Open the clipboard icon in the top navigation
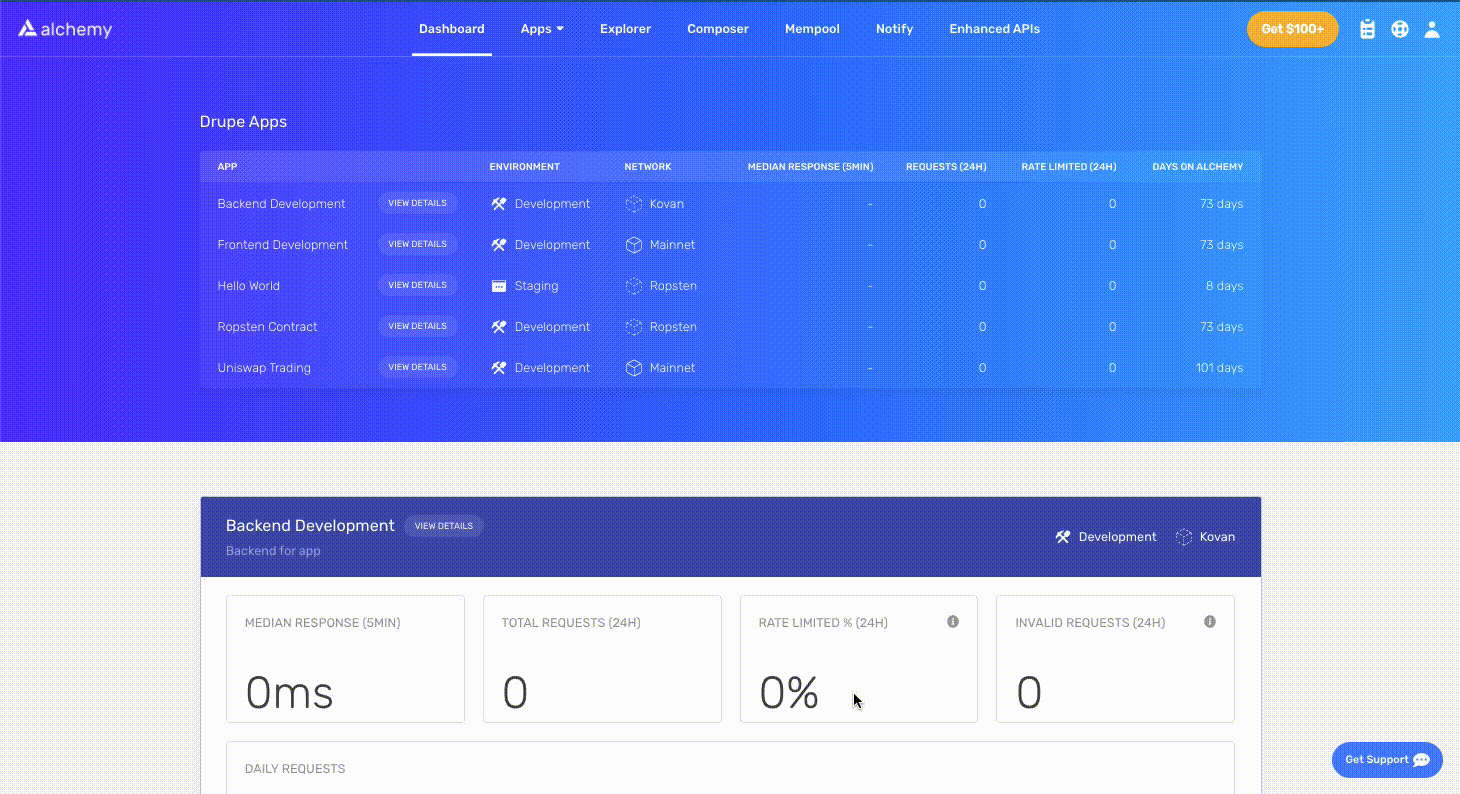This screenshot has height=794, width=1460. pos(1367,29)
